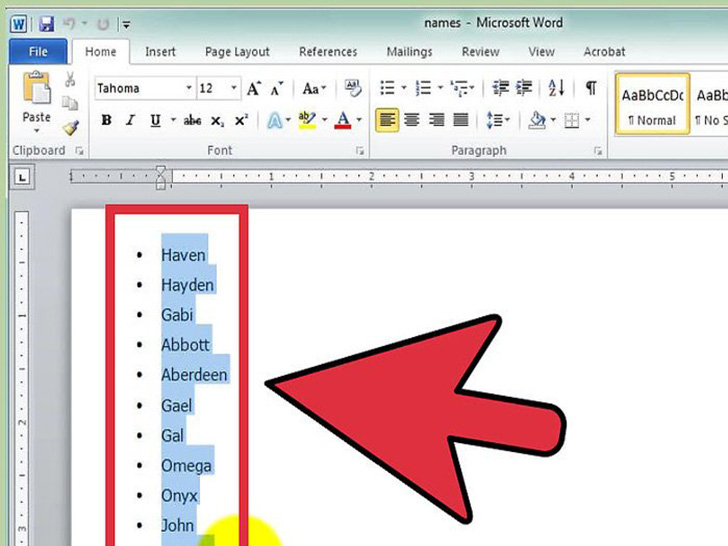Open font color dropdown arrow
The image size is (728, 546).
[359, 120]
